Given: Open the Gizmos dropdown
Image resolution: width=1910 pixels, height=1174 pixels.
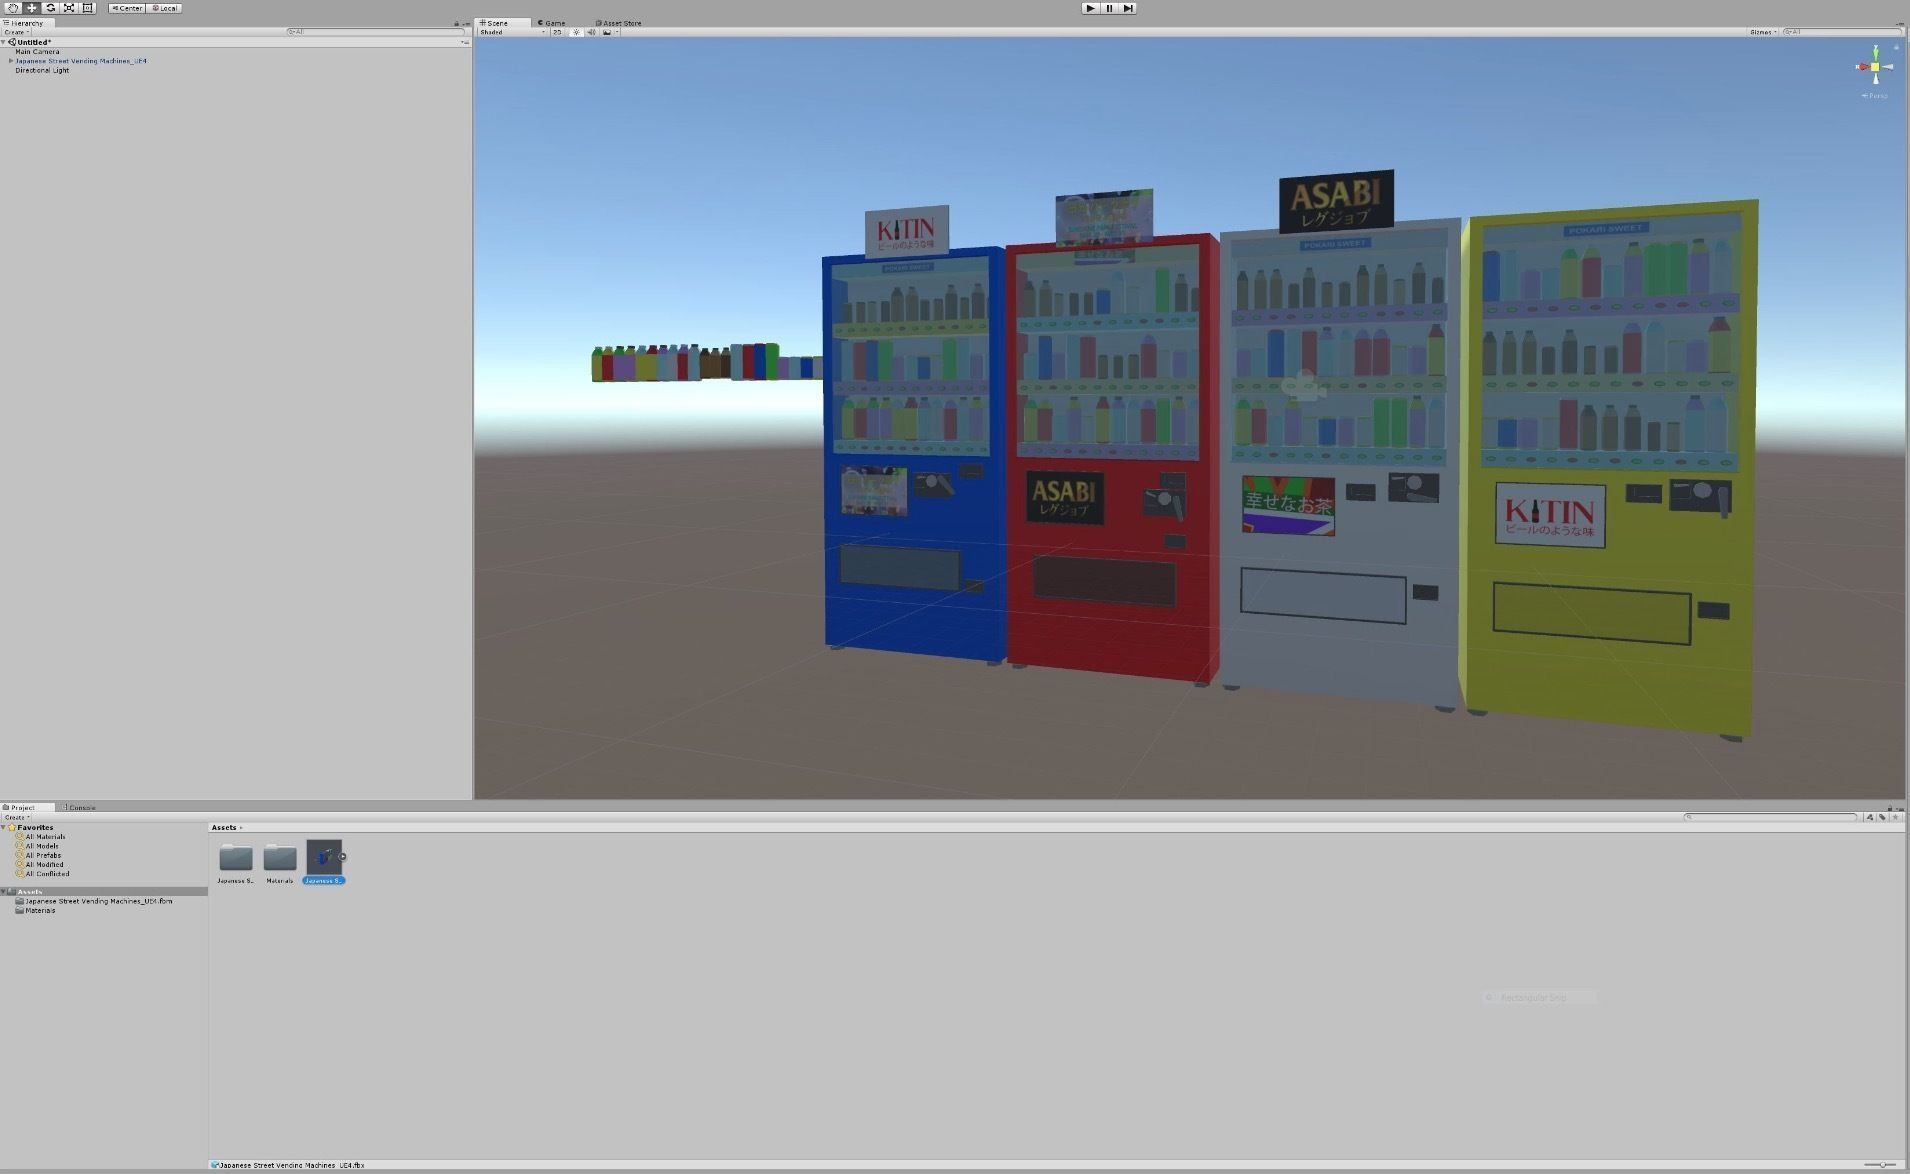Looking at the screenshot, I should point(1763,32).
